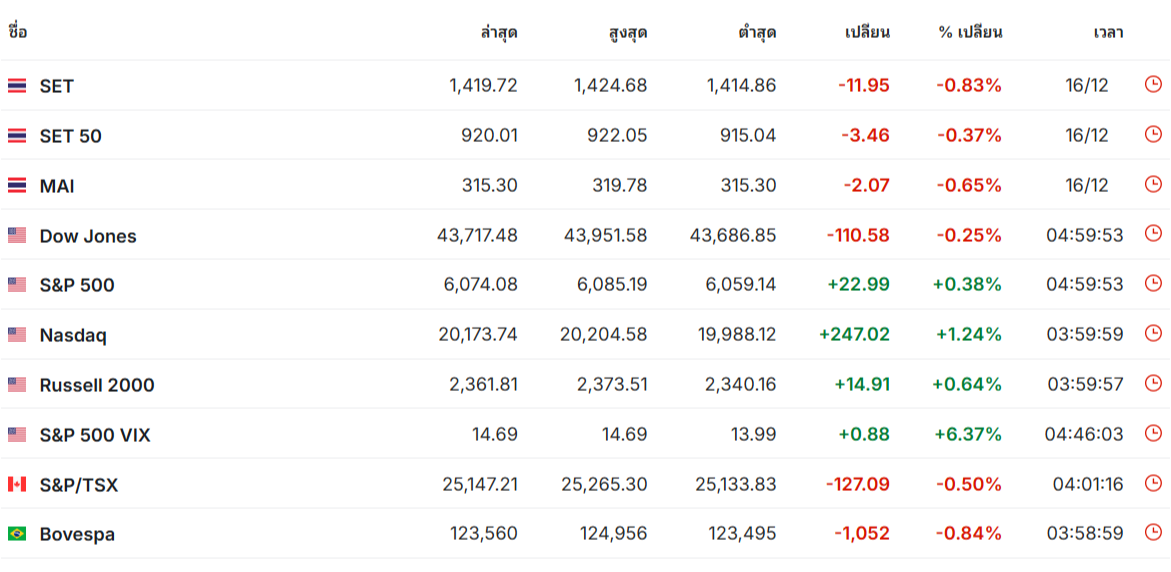Sort by the เวลา column header
The image size is (1171, 572).
tap(1108, 32)
